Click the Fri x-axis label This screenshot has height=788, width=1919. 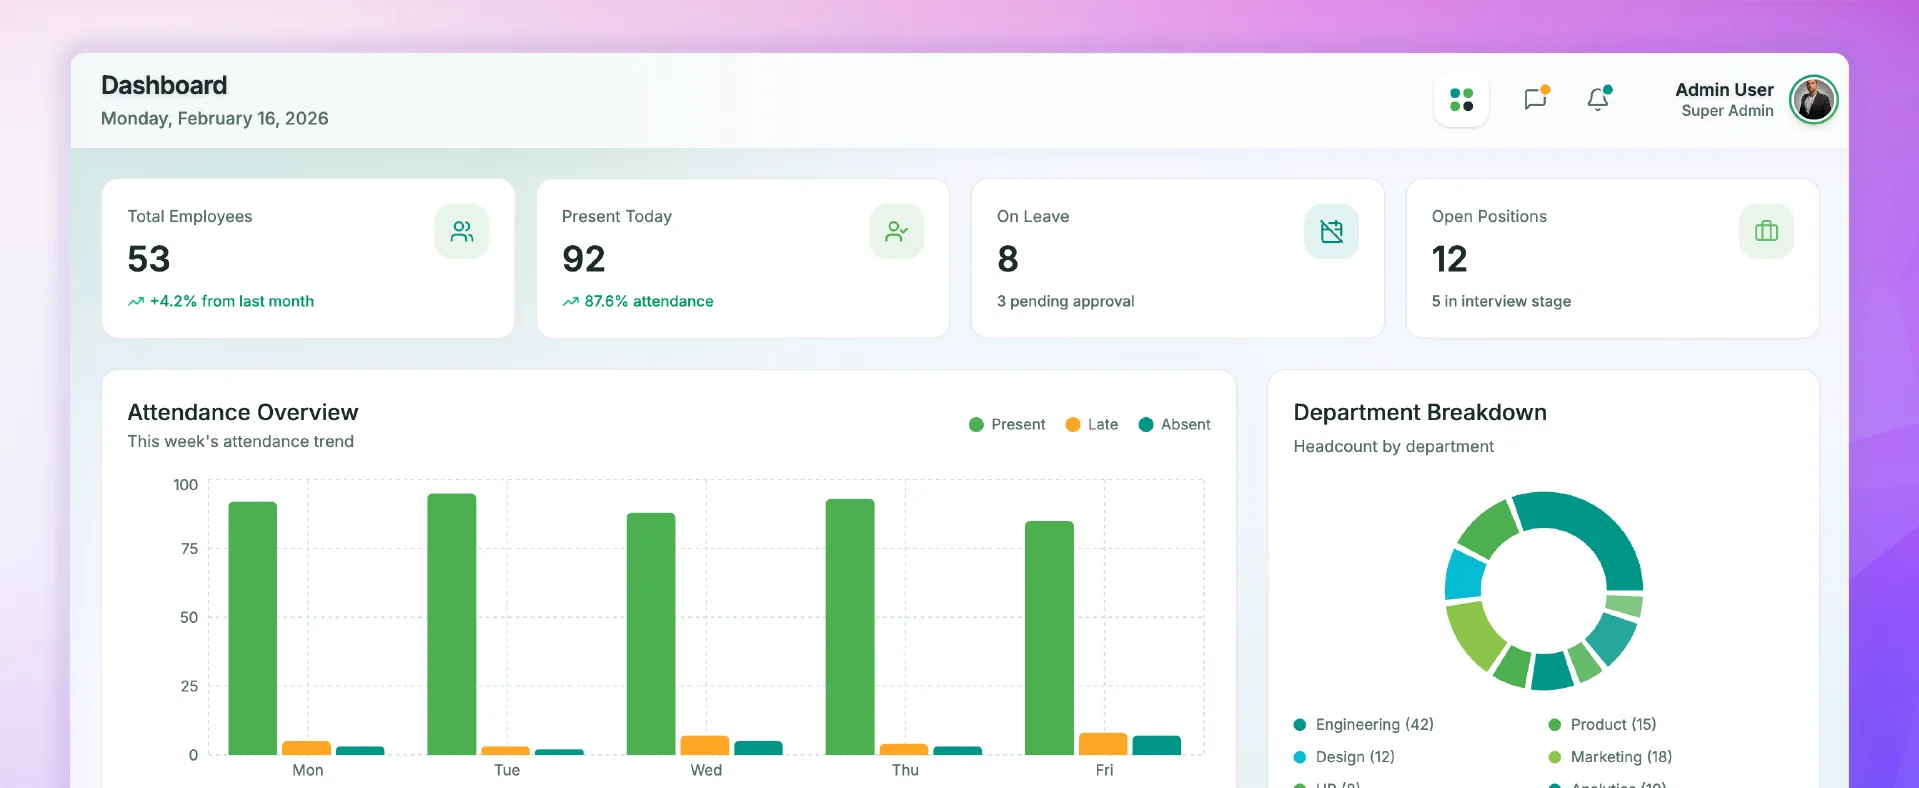1104,770
